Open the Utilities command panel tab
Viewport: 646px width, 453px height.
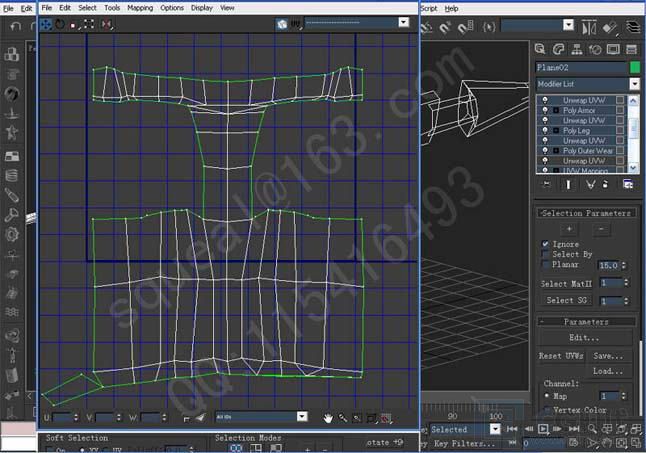632,49
